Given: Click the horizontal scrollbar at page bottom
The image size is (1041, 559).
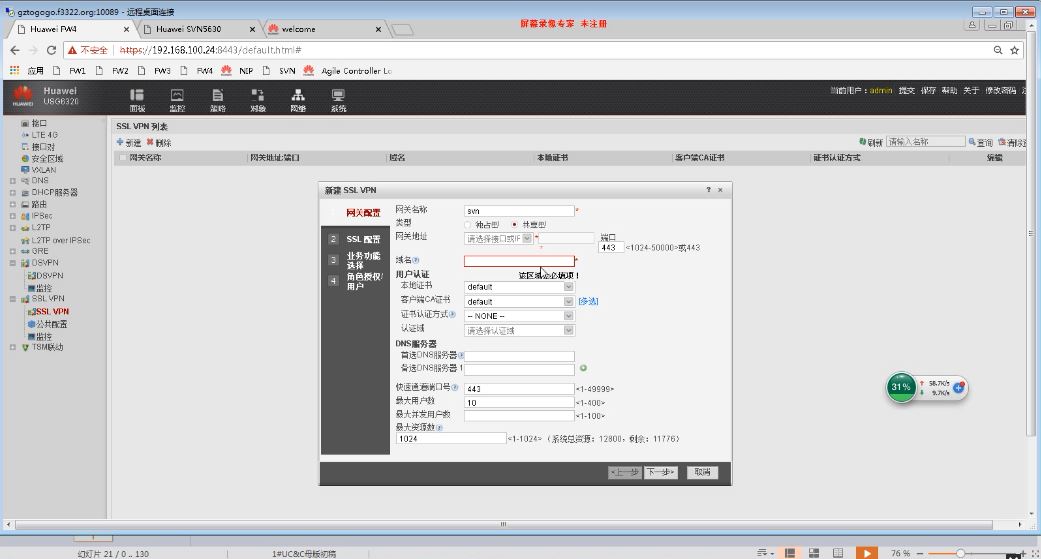Looking at the screenshot, I should 502,523.
